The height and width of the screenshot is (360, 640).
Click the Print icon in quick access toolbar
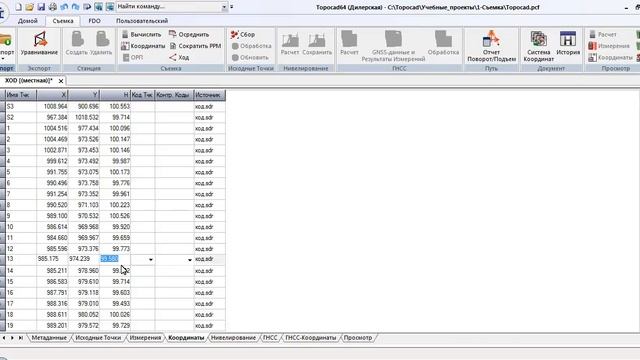[x=53, y=7]
